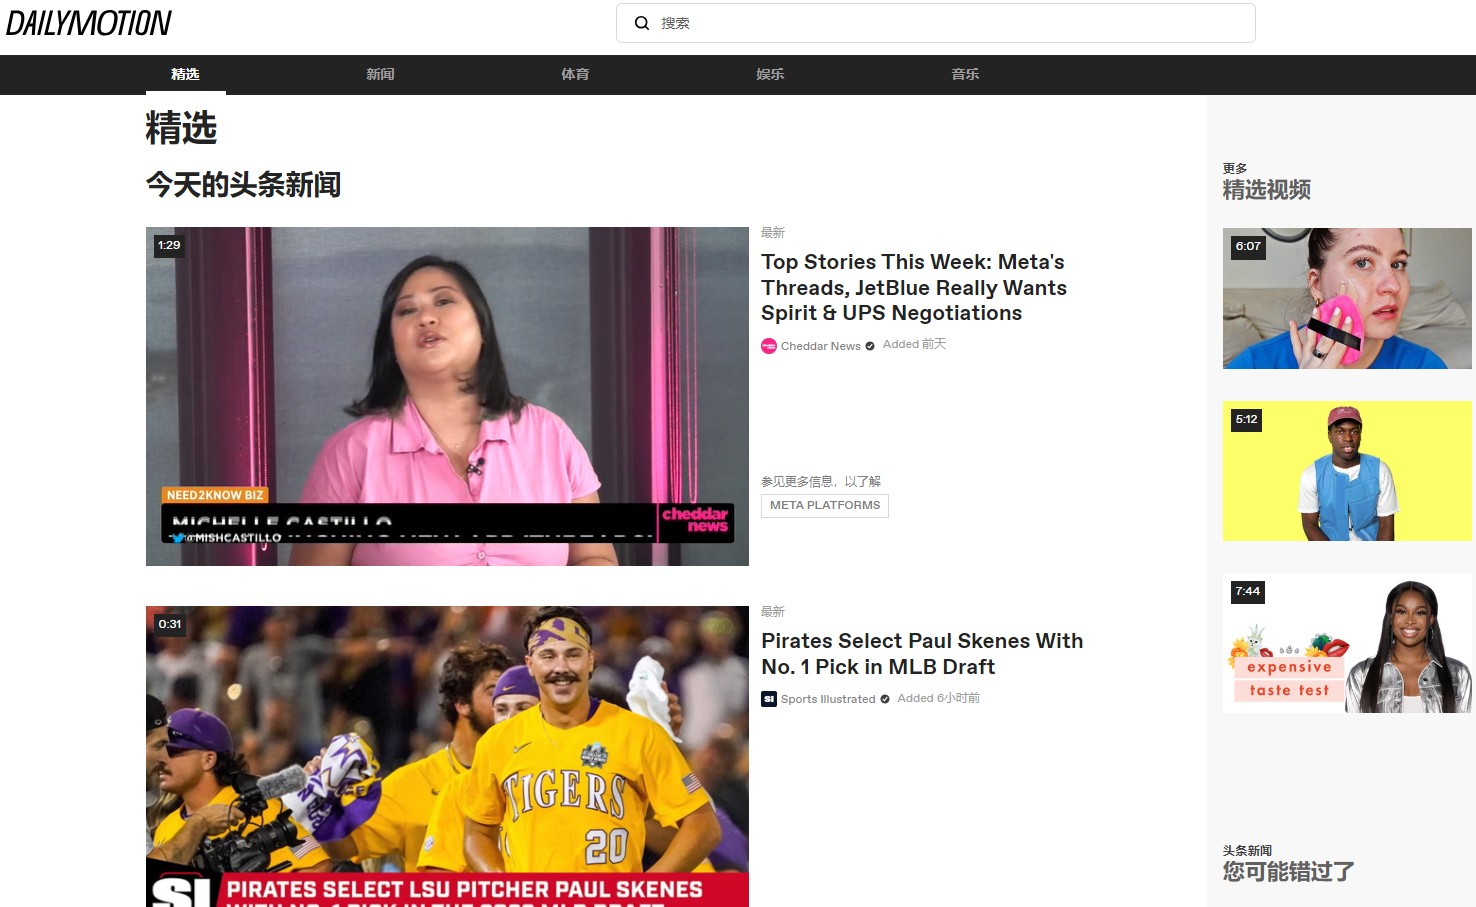Visit the Cheddar News channel link
This screenshot has height=907, width=1476.
tap(820, 346)
